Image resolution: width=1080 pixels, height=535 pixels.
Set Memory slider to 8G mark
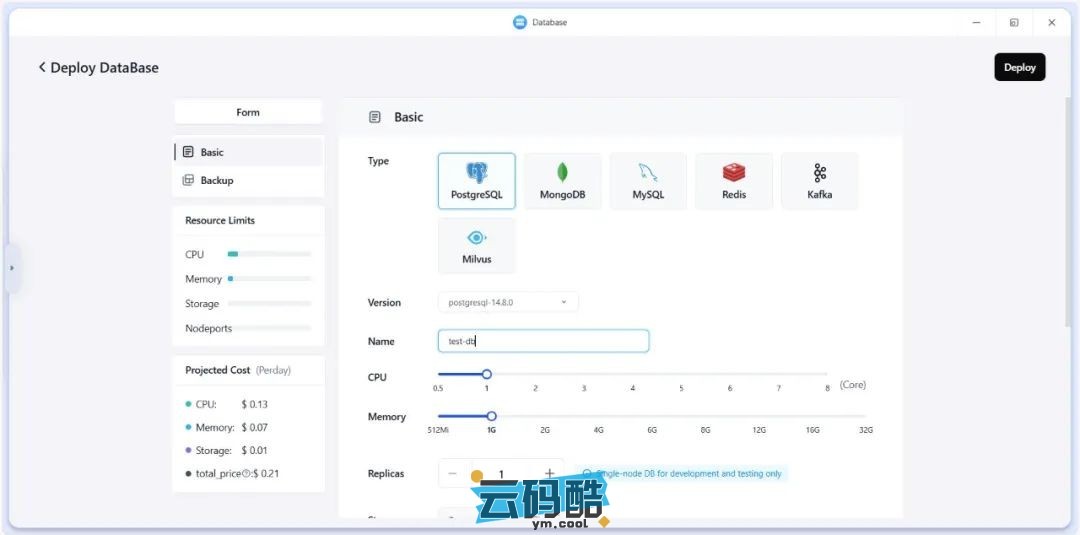click(706, 416)
